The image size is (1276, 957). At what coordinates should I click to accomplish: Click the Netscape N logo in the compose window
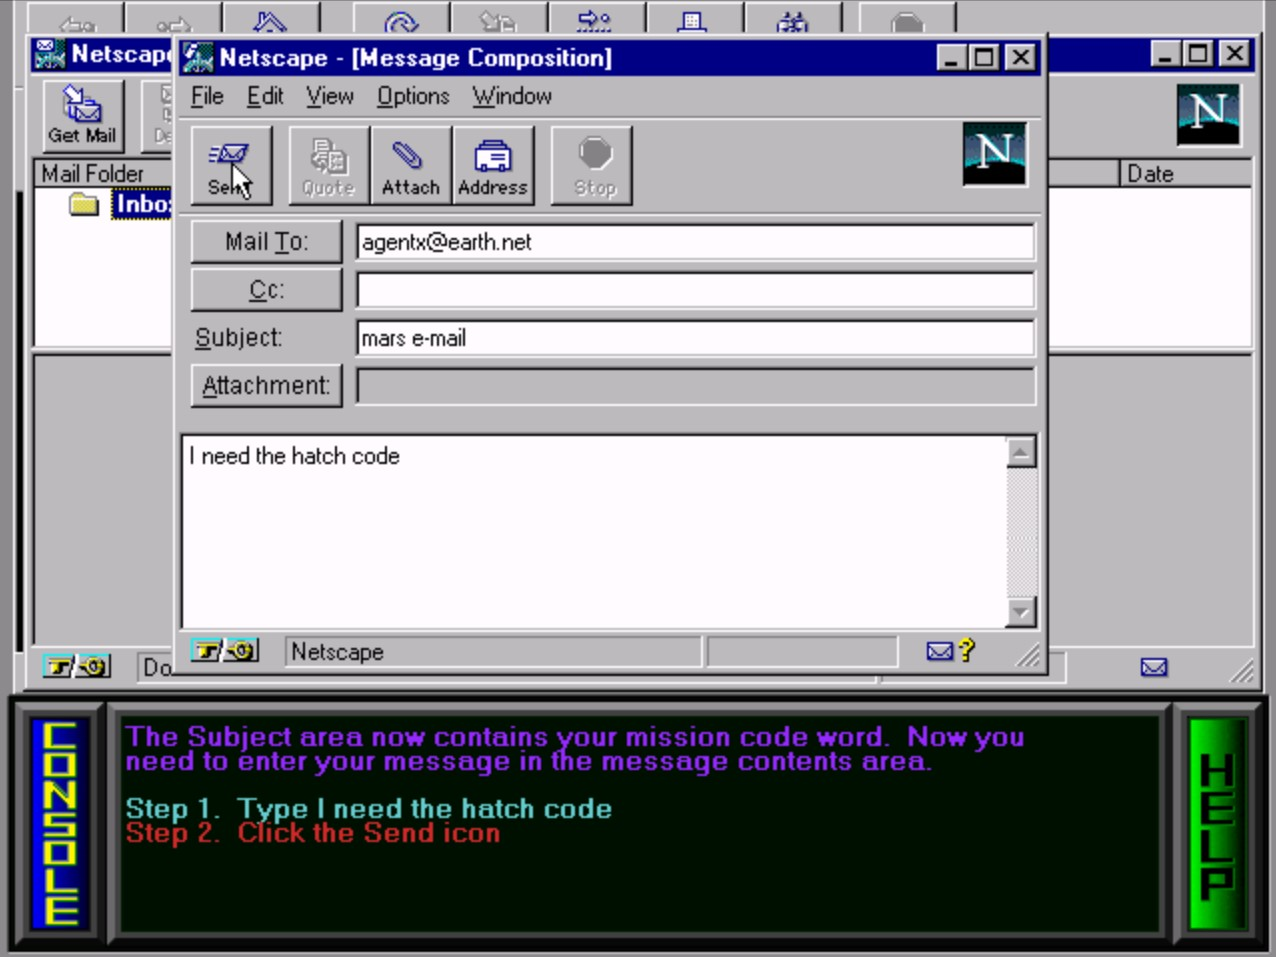click(x=994, y=153)
